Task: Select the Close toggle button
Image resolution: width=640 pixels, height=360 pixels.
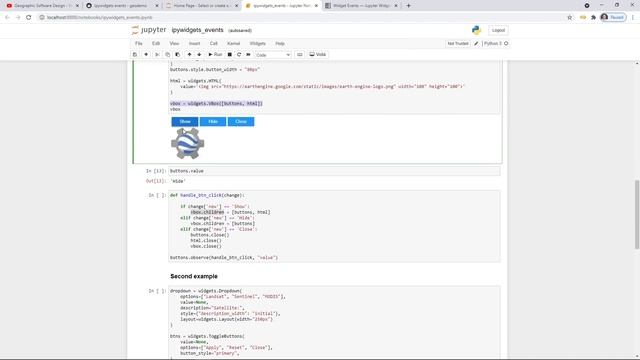Action: [x=241, y=122]
